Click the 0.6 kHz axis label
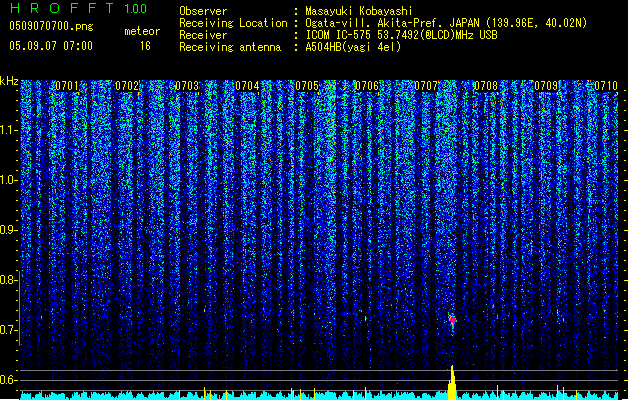This screenshot has width=629, height=400. 8,380
